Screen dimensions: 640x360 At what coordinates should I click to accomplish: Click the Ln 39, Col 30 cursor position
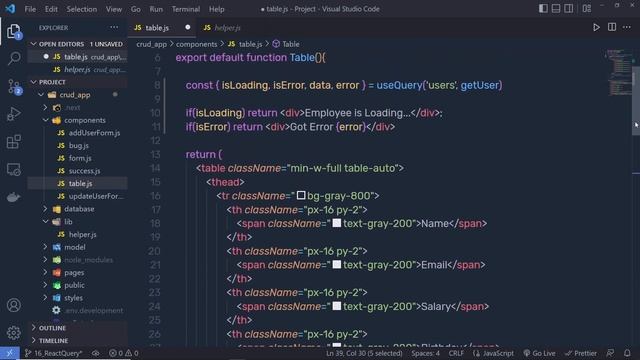(364, 353)
